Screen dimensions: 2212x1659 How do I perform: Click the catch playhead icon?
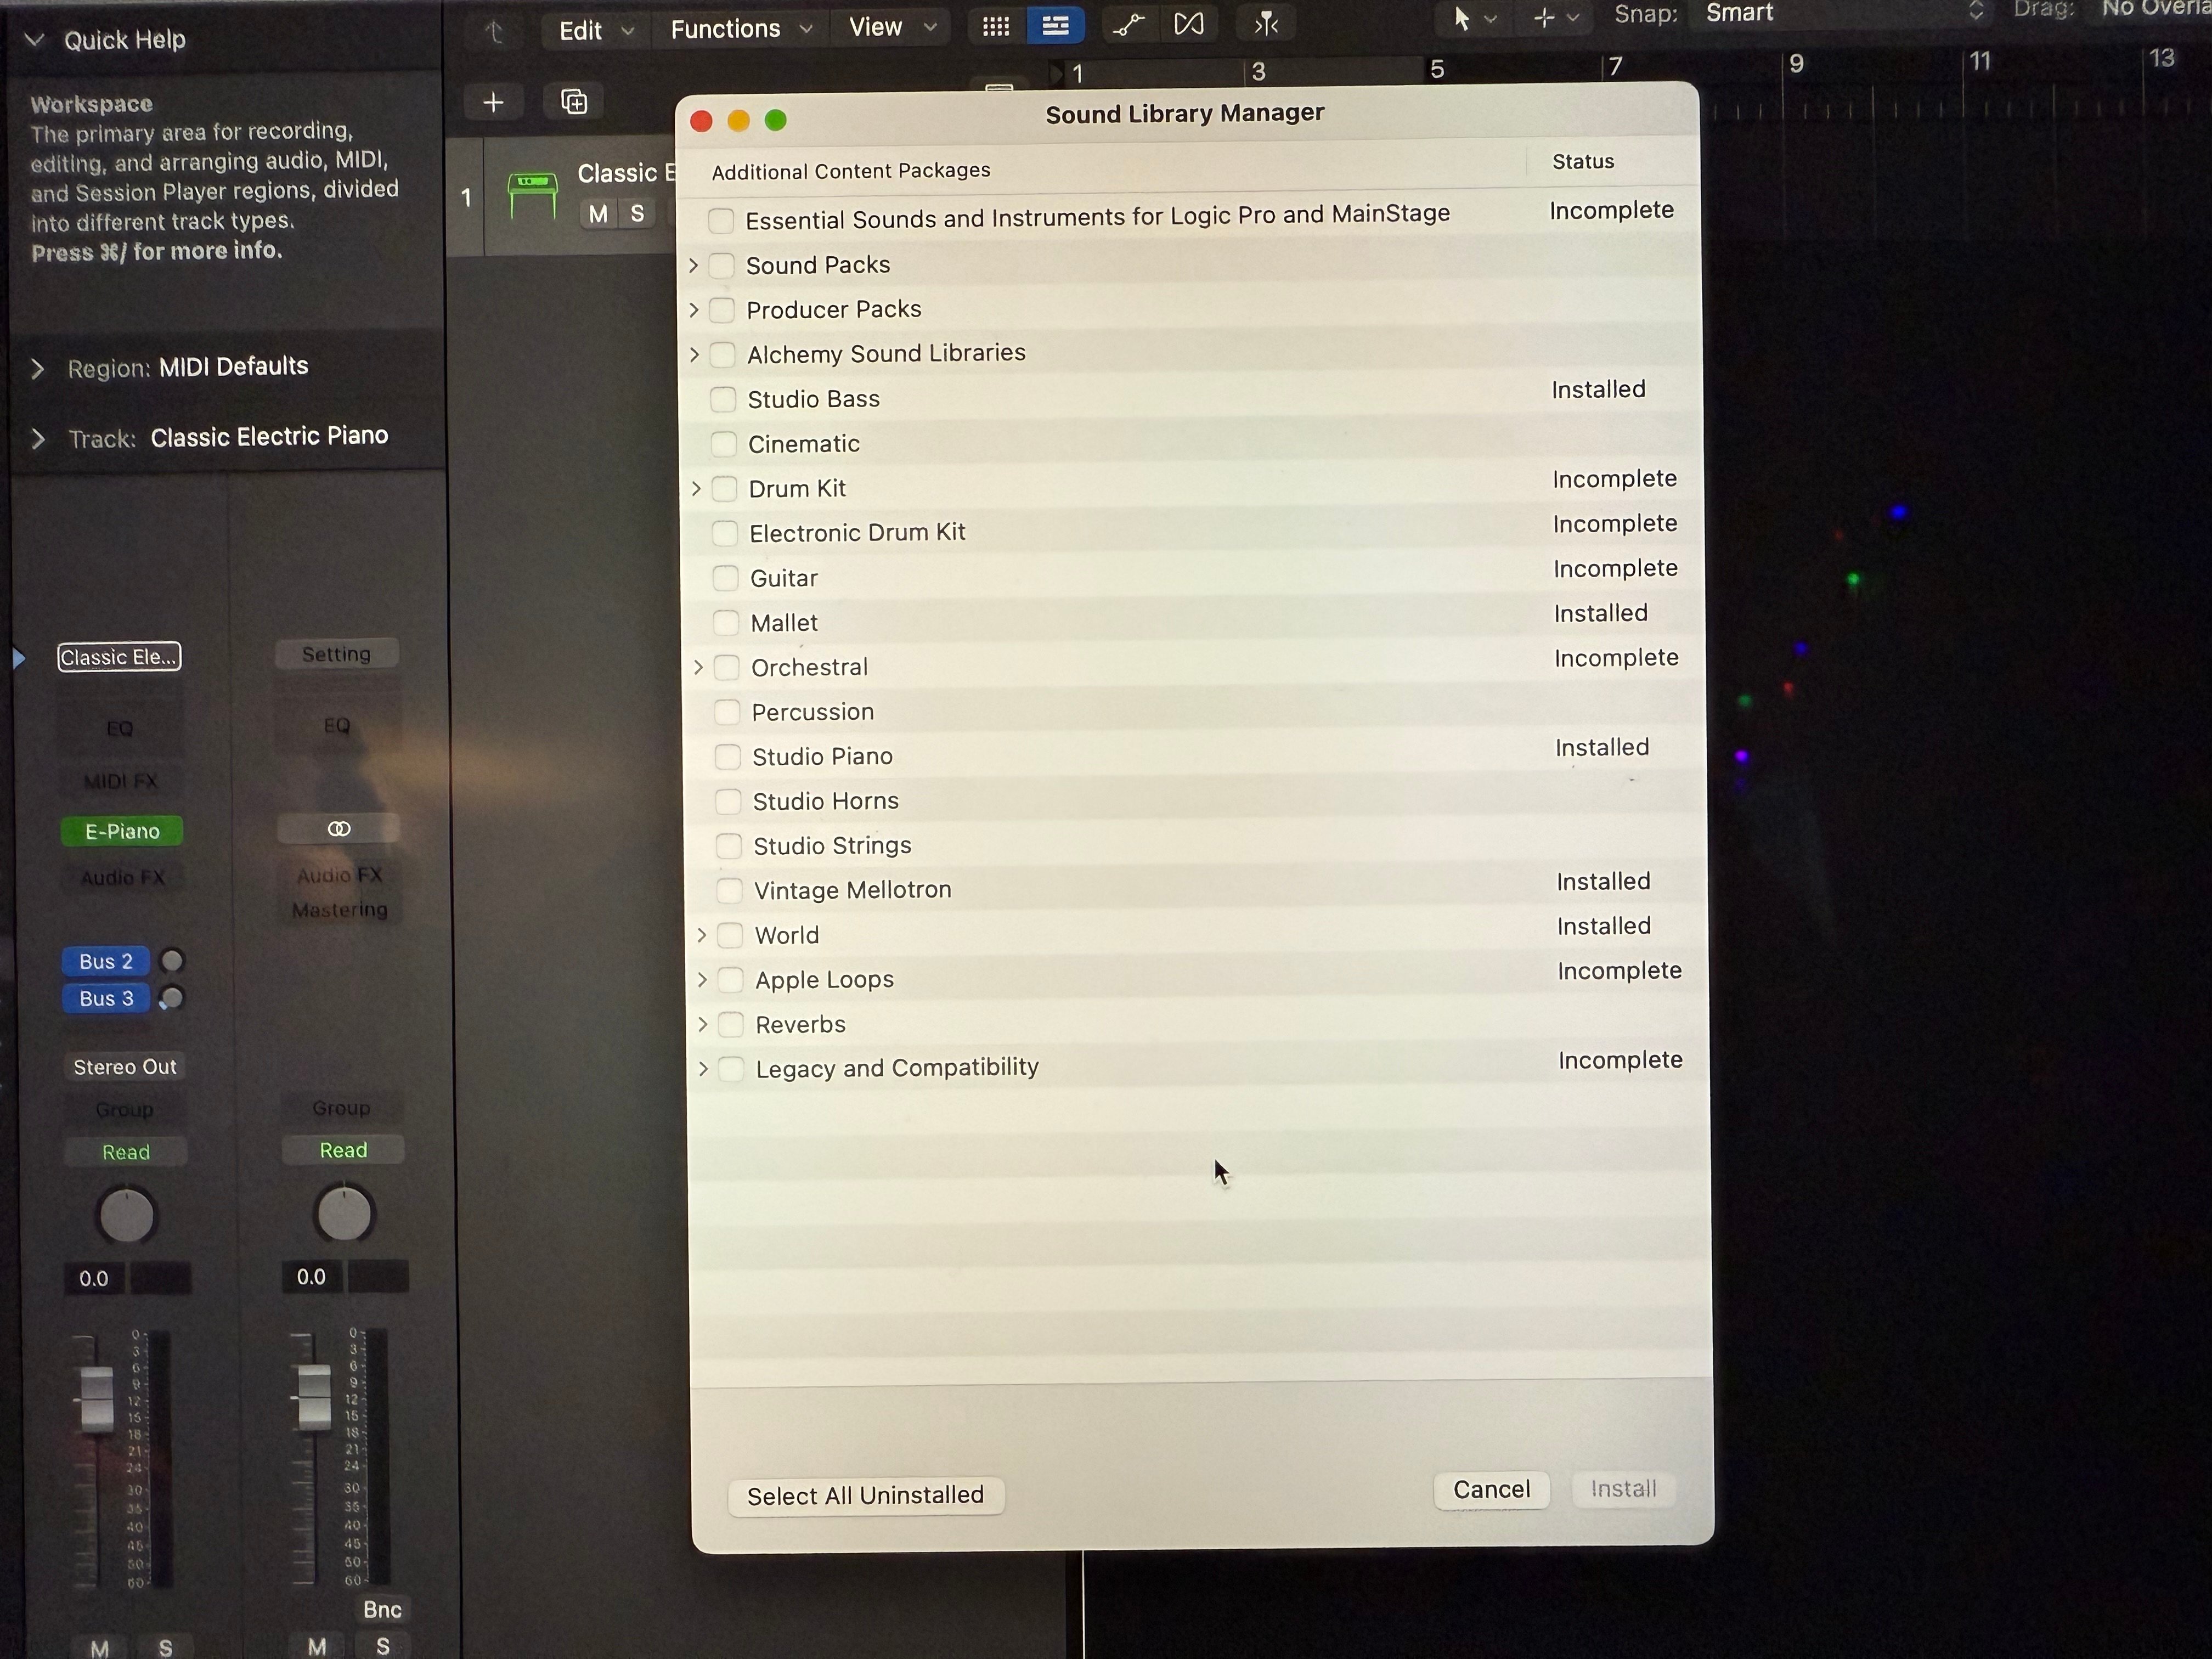click(1266, 23)
